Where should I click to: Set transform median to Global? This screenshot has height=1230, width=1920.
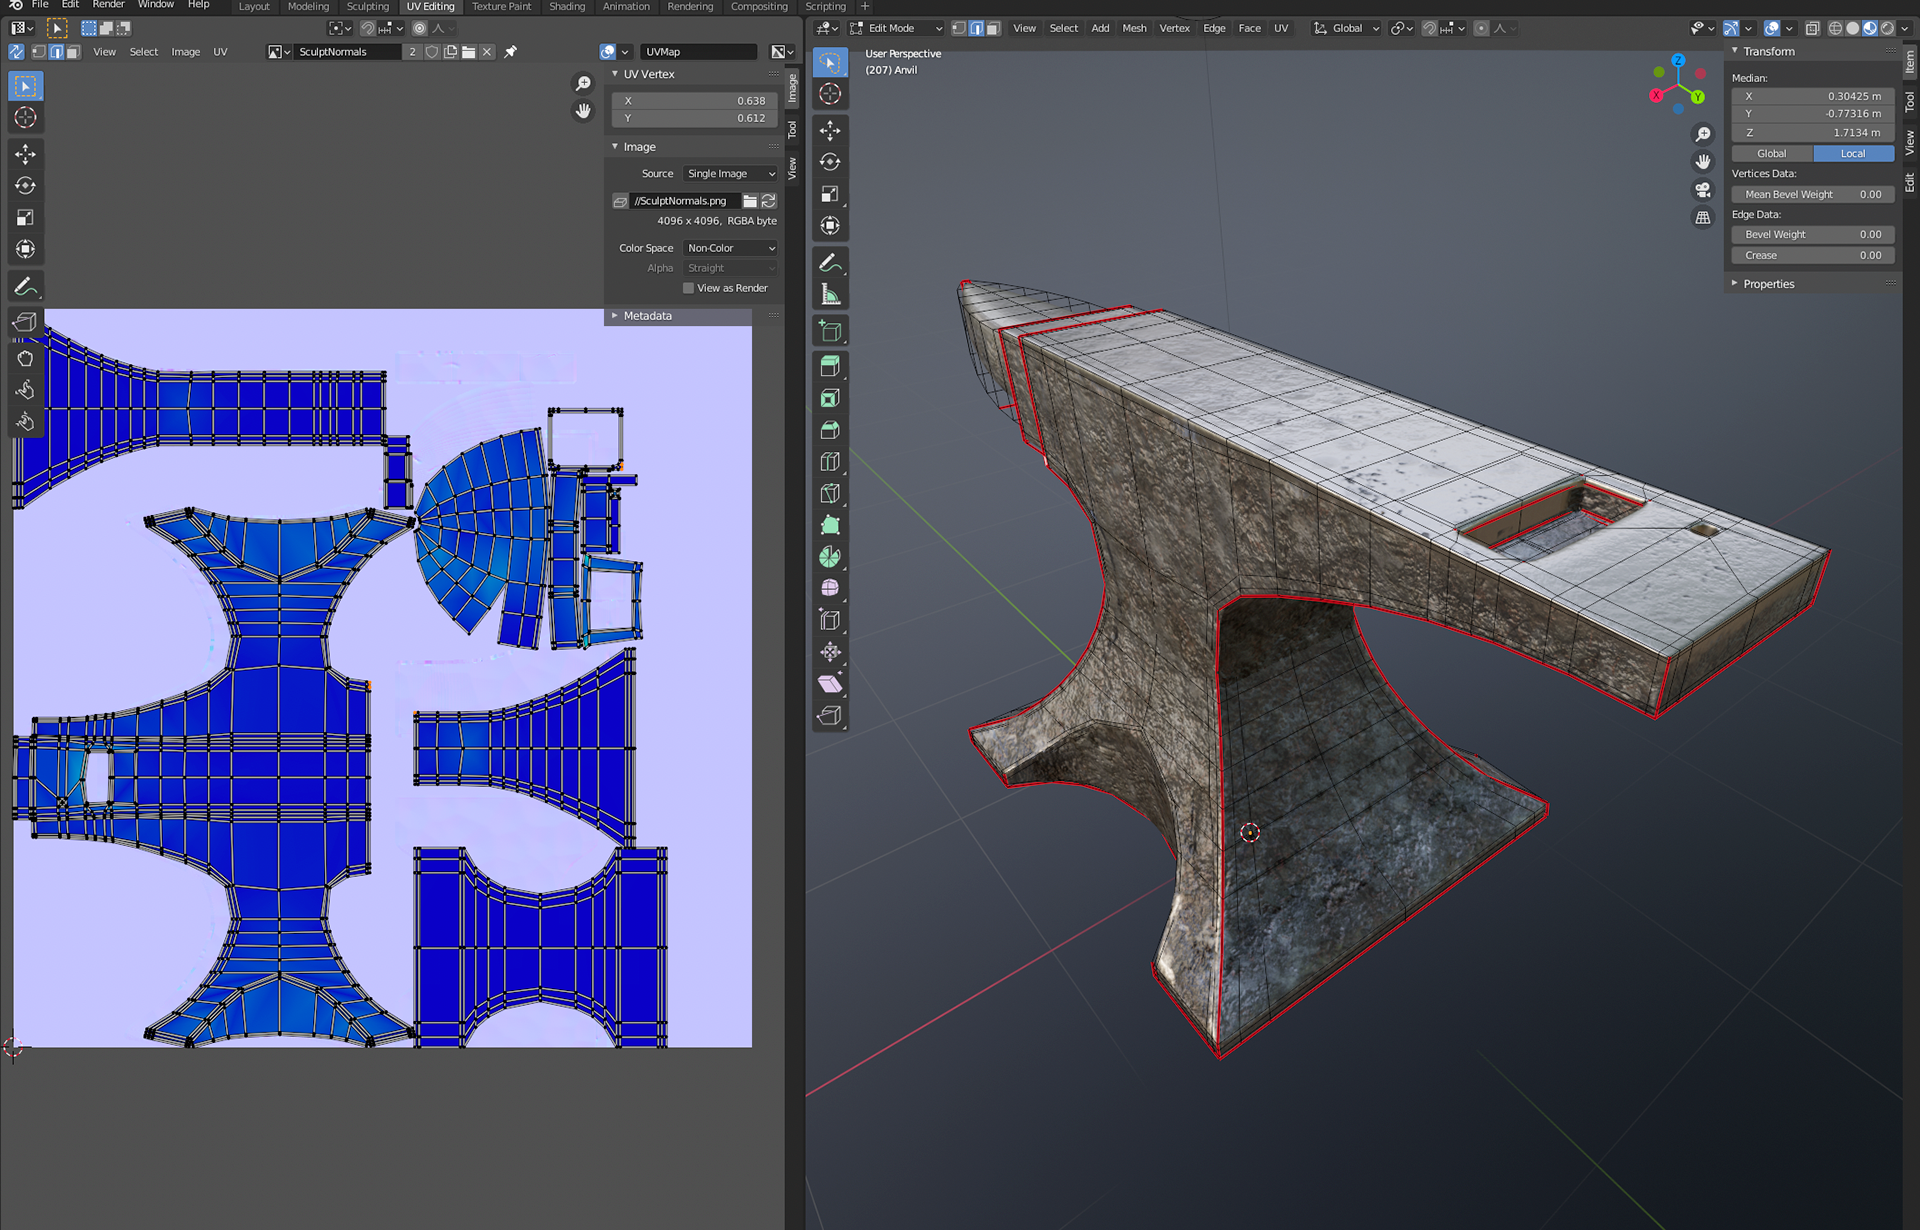coord(1772,154)
